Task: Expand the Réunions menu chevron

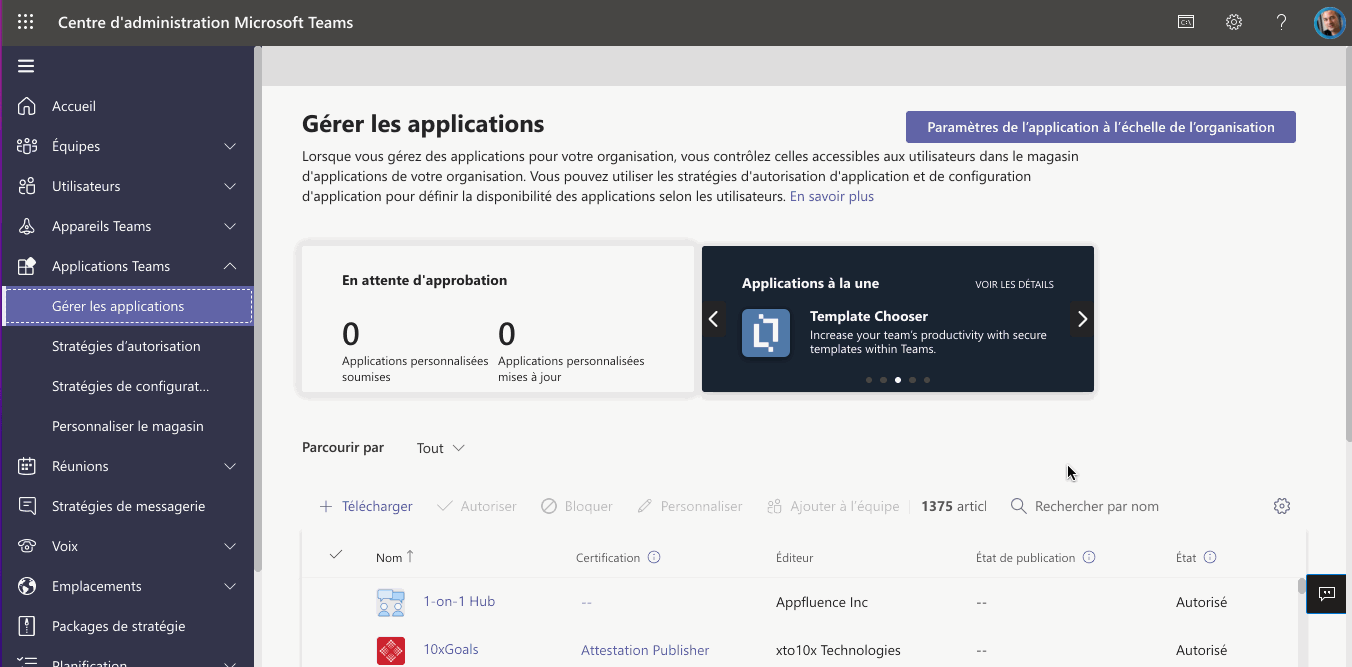Action: 230,466
